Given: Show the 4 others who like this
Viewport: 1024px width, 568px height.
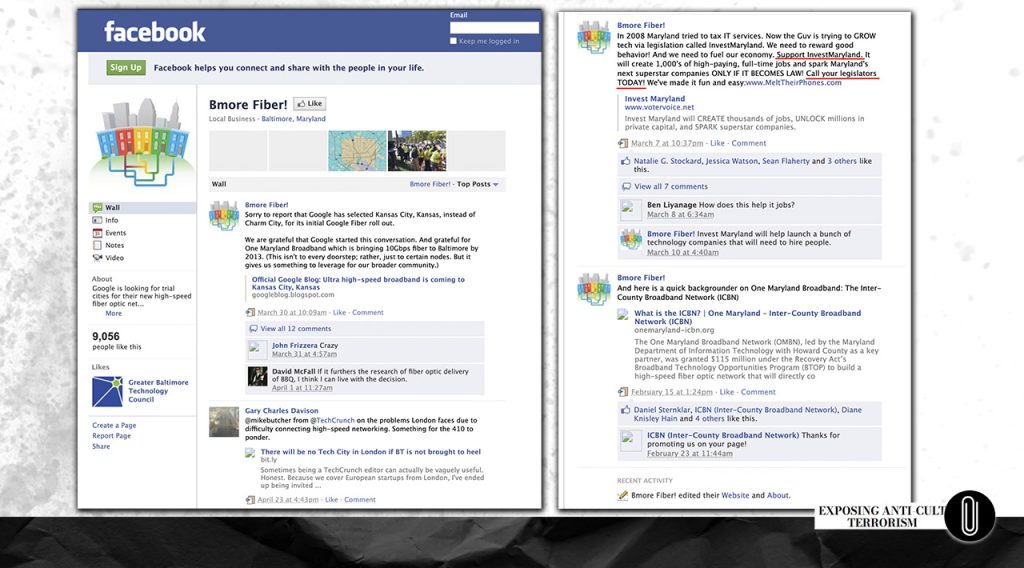Looking at the screenshot, I should pyautogui.click(x=709, y=419).
